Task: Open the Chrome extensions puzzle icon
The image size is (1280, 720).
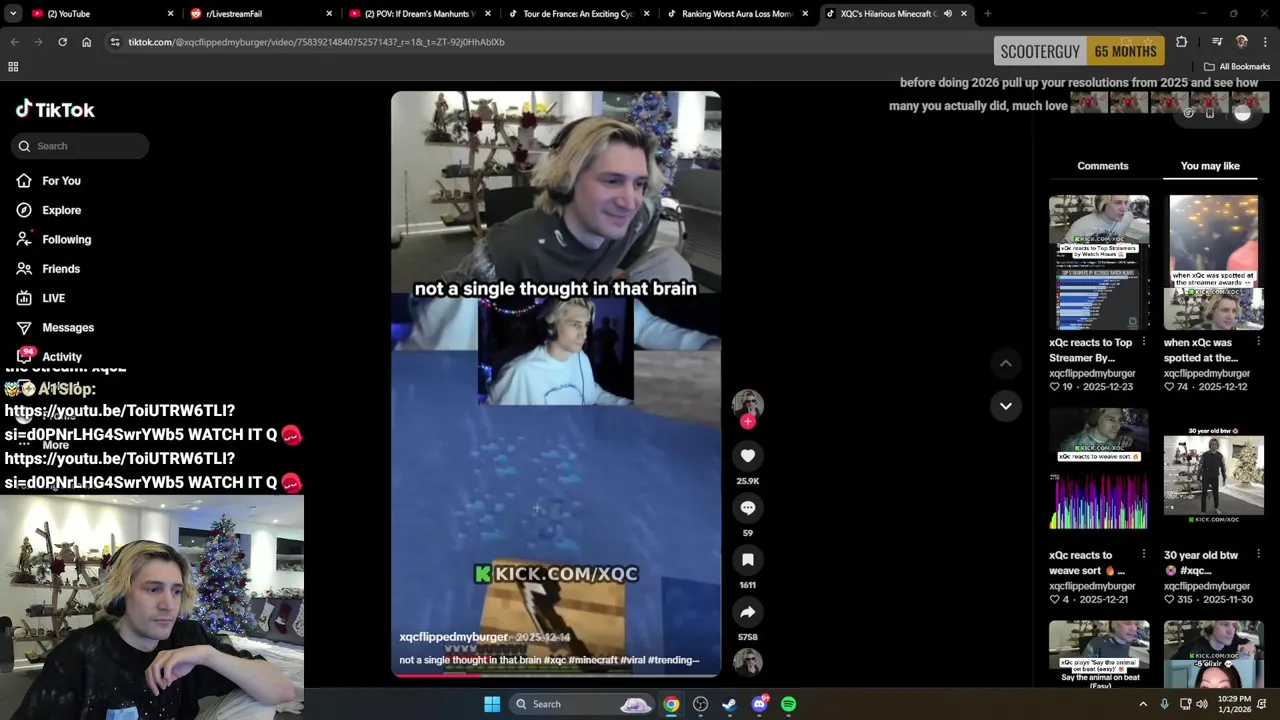Action: (x=1181, y=42)
